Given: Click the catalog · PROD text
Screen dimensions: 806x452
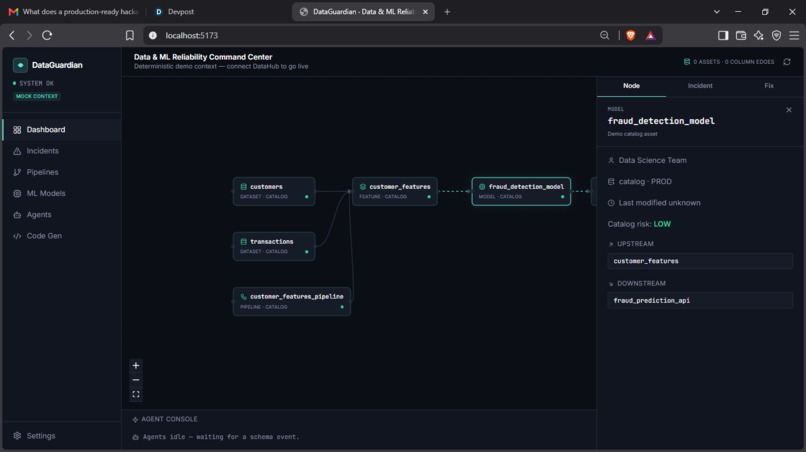Looking at the screenshot, I should pyautogui.click(x=645, y=182).
